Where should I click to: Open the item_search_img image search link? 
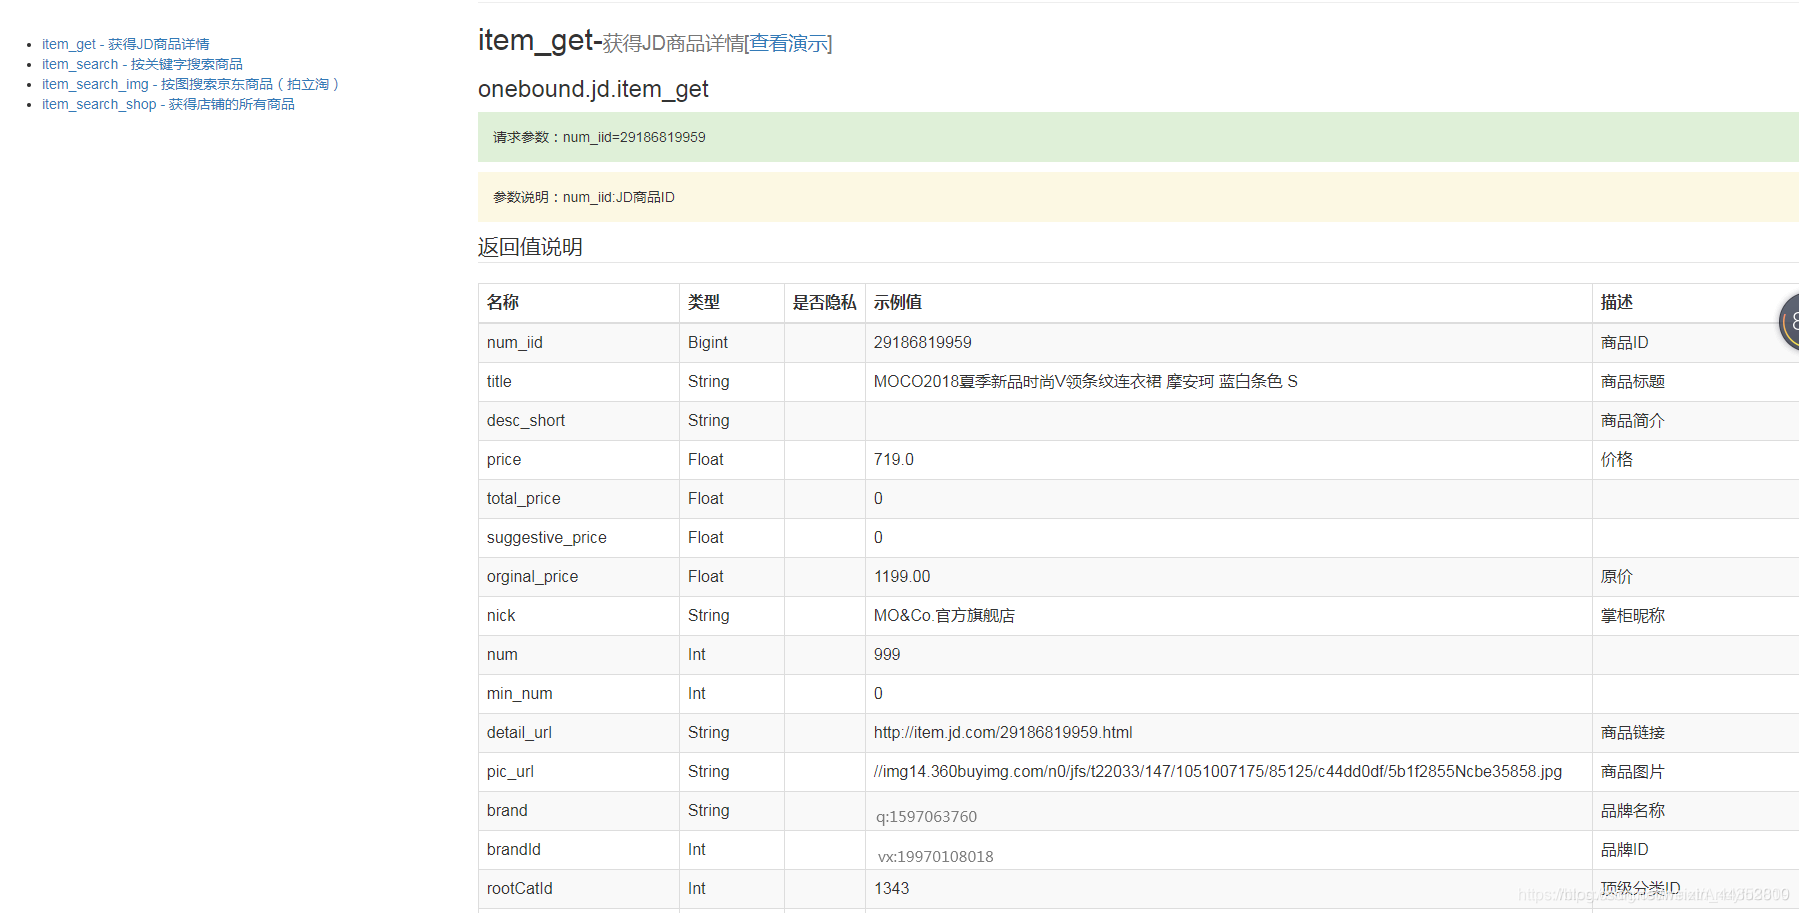[190, 84]
